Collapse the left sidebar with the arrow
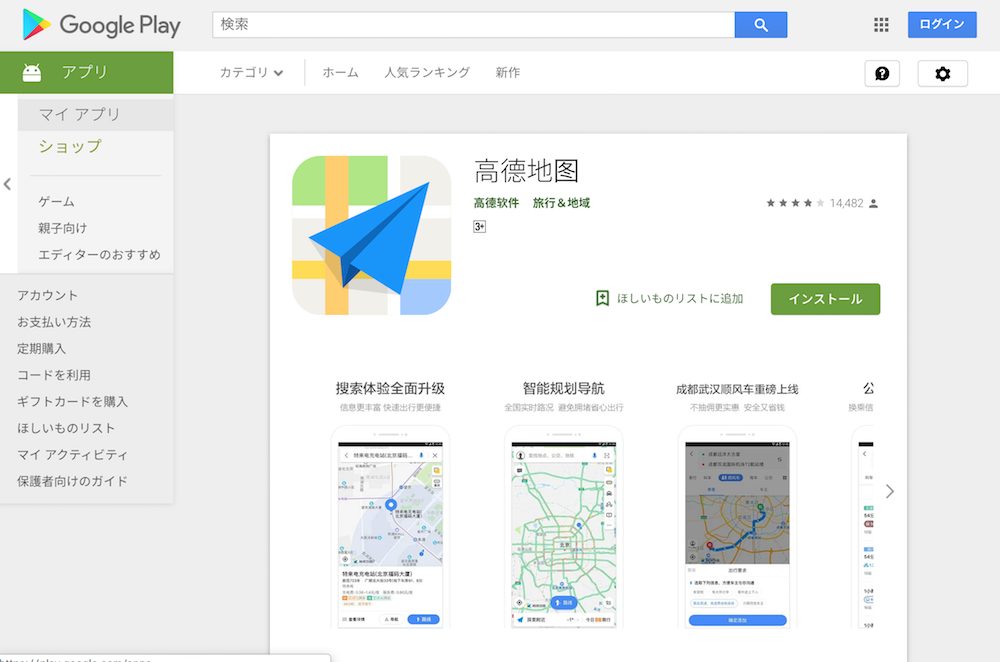The height and width of the screenshot is (662, 1000). tap(8, 184)
